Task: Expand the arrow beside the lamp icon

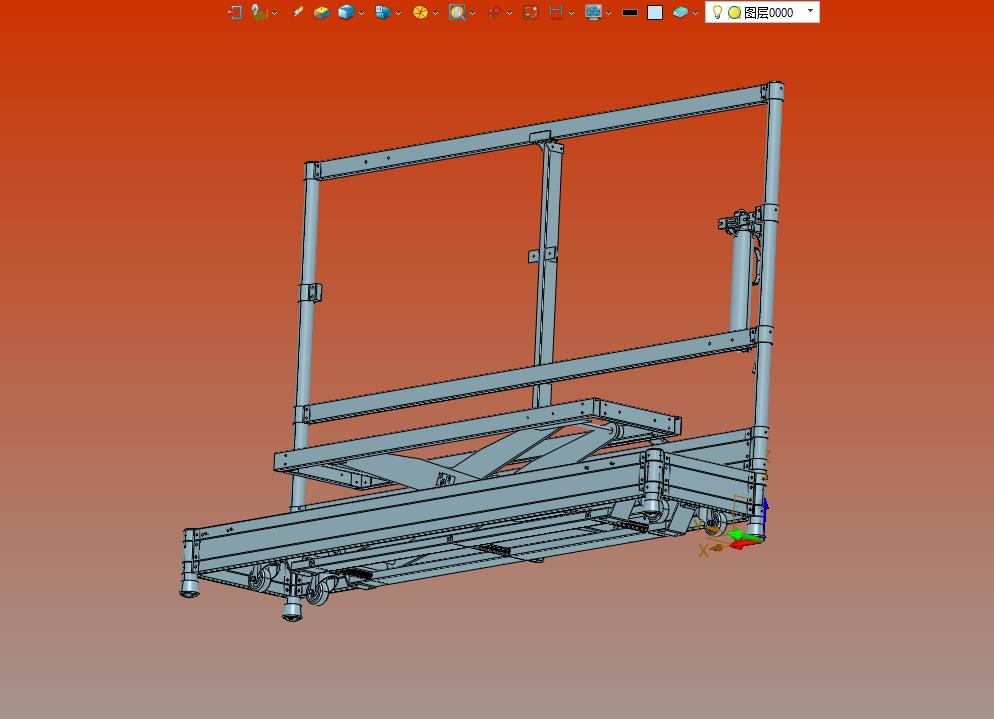Action: click(x=274, y=13)
